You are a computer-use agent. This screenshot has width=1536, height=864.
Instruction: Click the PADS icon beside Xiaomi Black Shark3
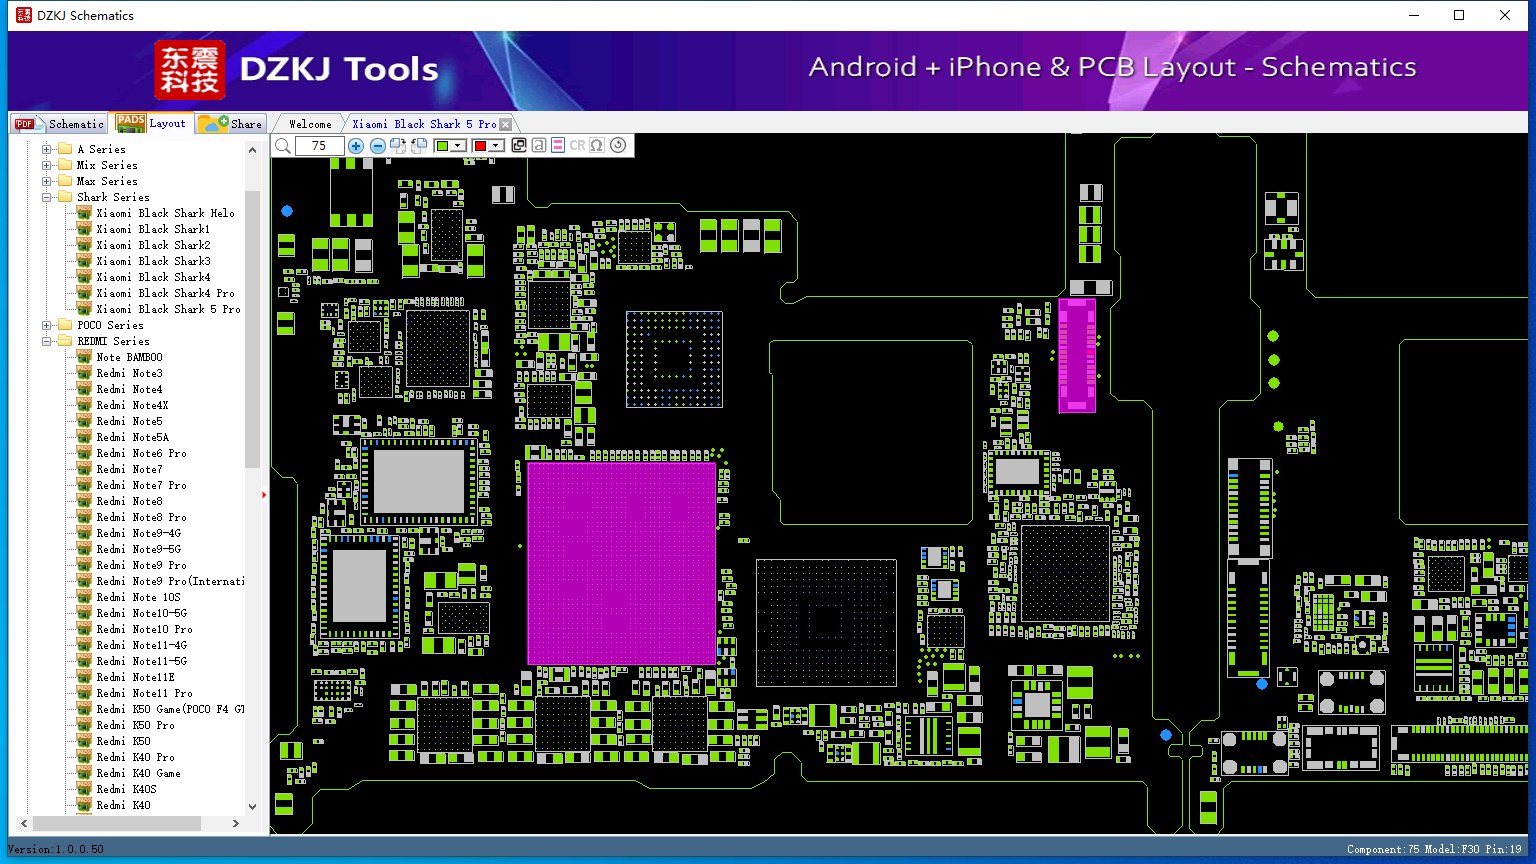point(84,261)
